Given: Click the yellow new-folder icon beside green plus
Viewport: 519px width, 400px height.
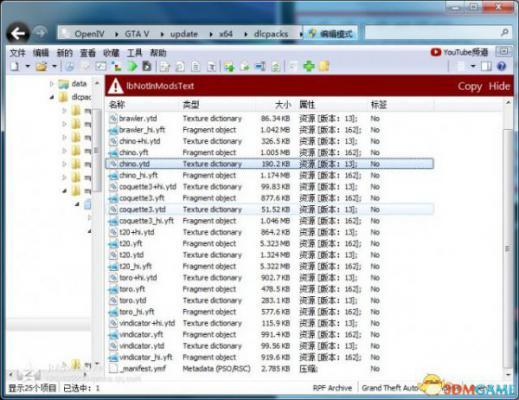Looking at the screenshot, I should coord(324,66).
